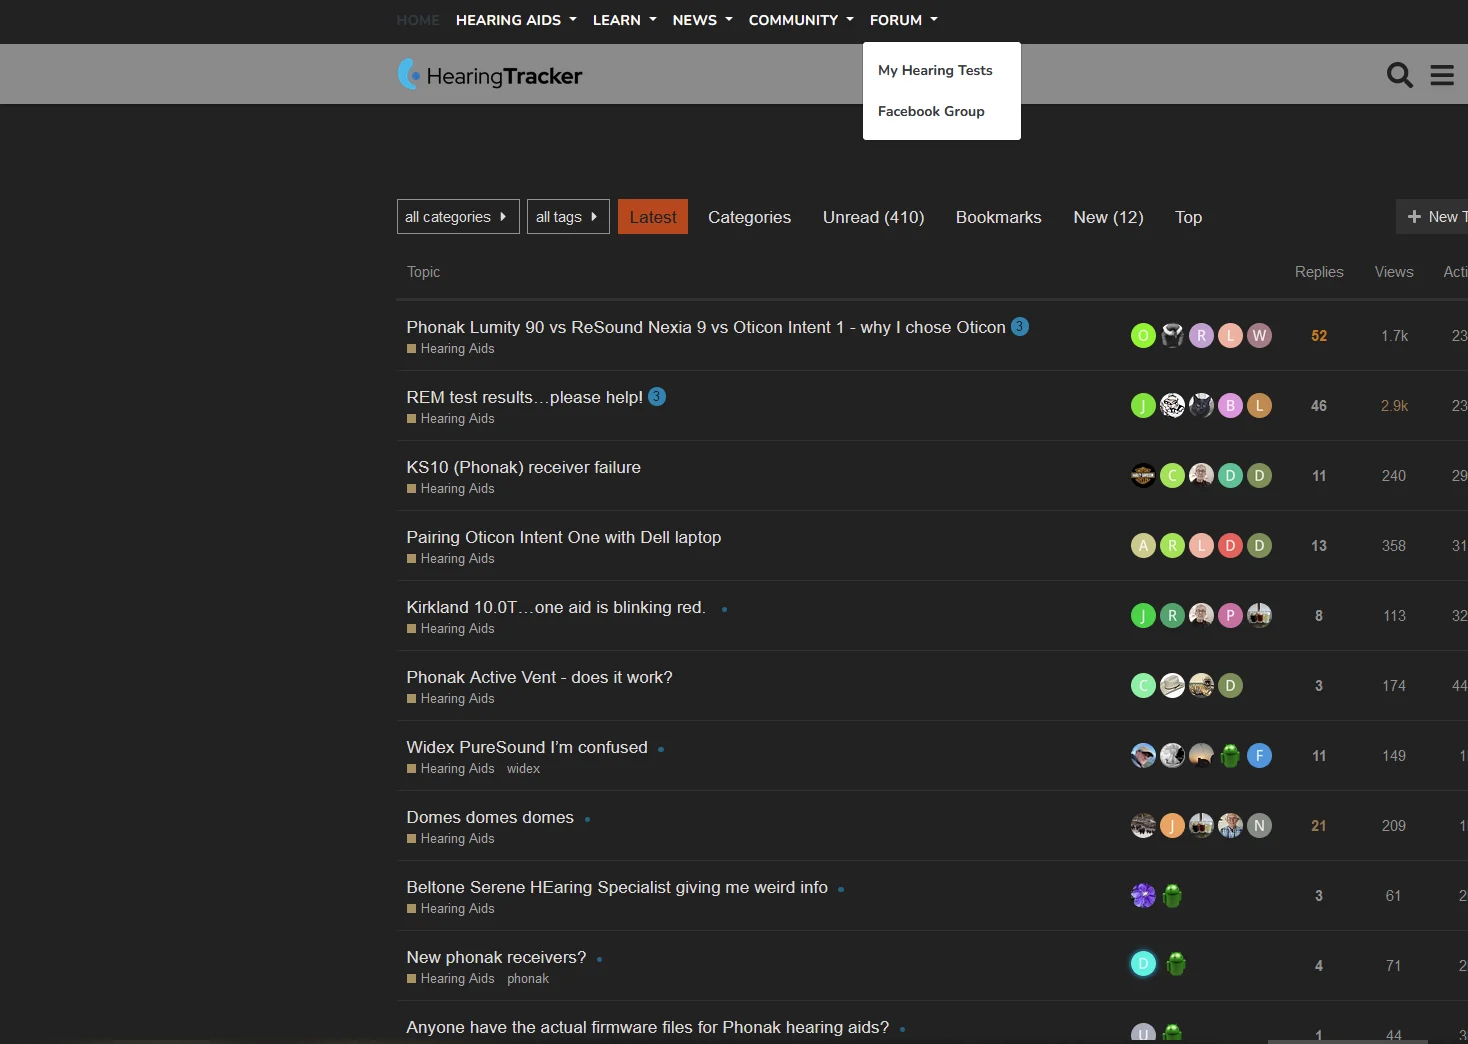The width and height of the screenshot is (1468, 1044).
Task: Click the 'F' avatar on Widex PureSound row
Action: tap(1260, 756)
